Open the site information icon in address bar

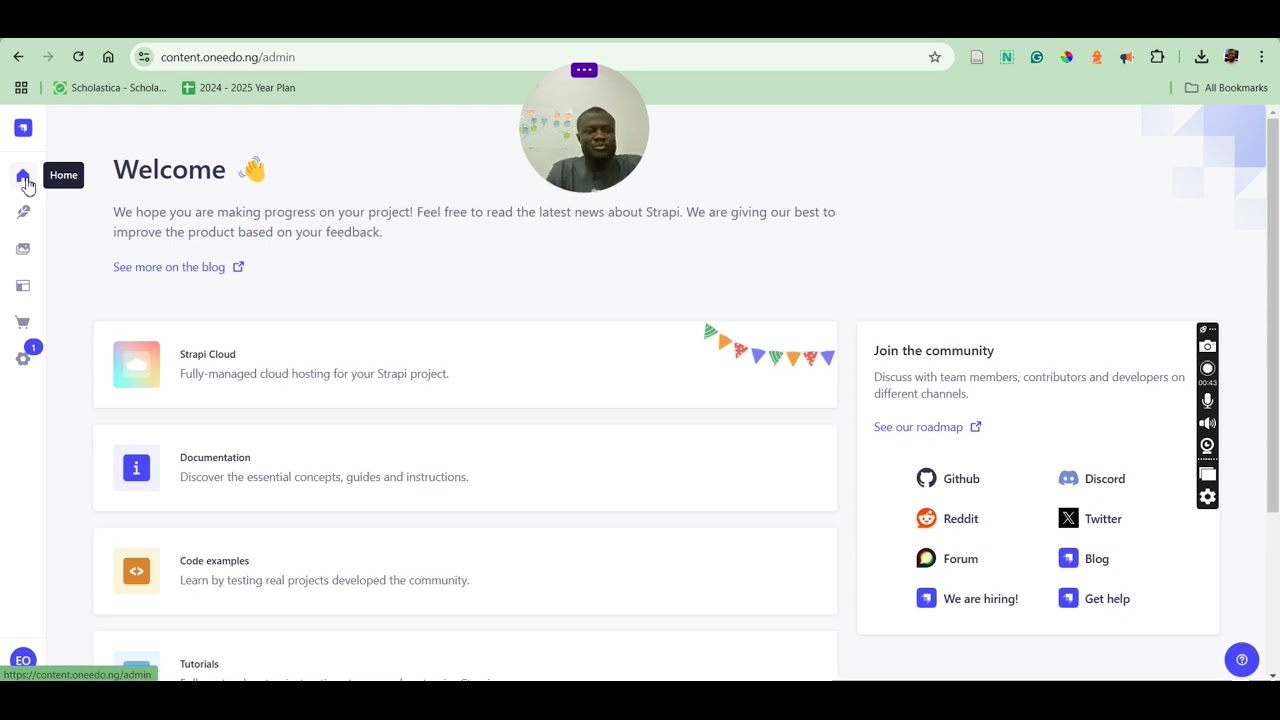(144, 57)
